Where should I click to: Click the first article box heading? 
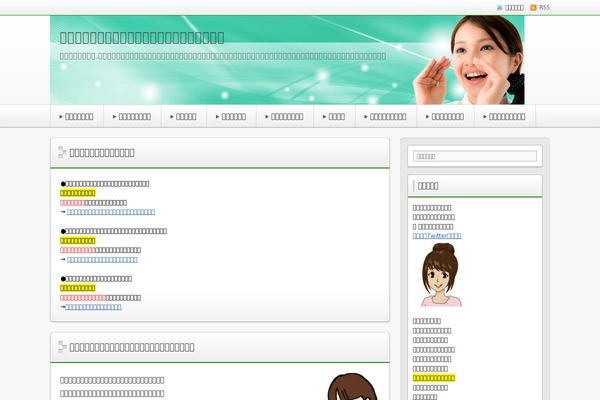tap(102, 153)
